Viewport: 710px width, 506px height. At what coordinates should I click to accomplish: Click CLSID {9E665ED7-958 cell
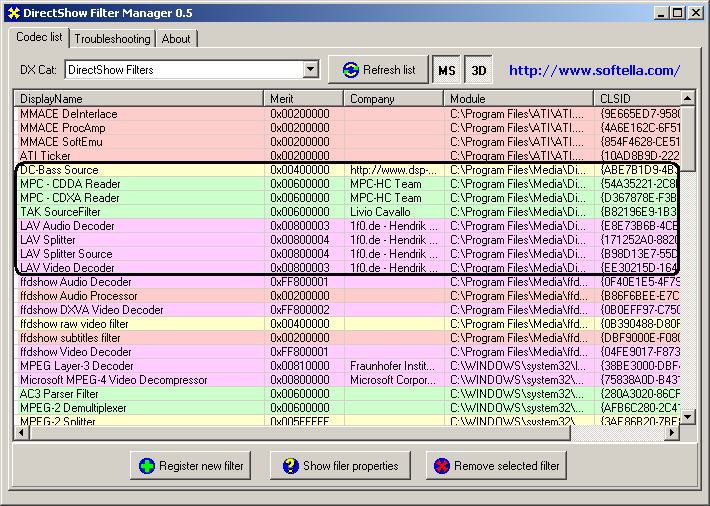click(x=638, y=114)
